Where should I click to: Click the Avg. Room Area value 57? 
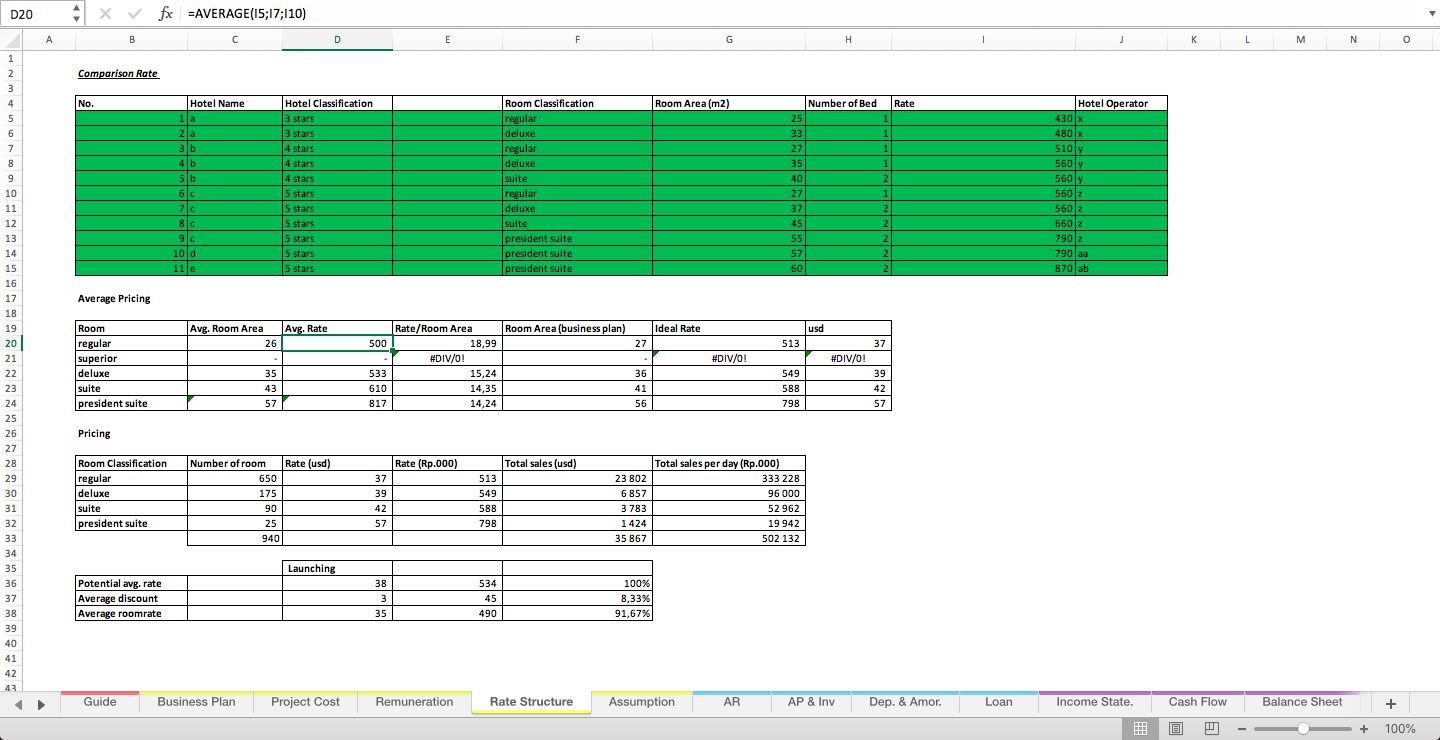[x=235, y=403]
